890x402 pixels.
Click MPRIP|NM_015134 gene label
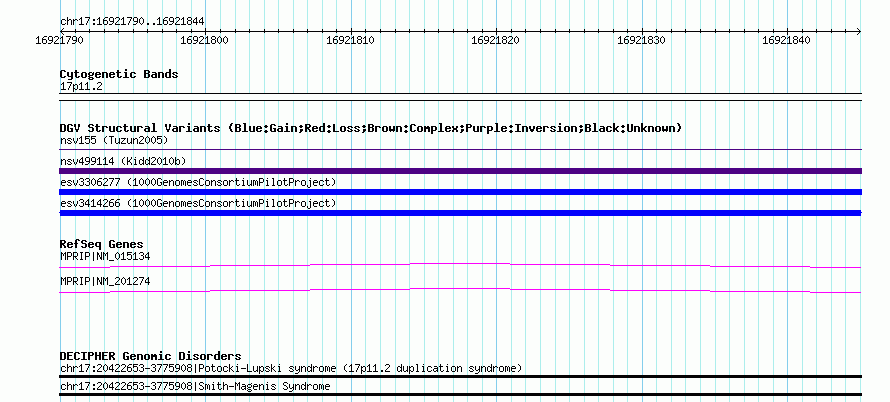tap(105, 256)
